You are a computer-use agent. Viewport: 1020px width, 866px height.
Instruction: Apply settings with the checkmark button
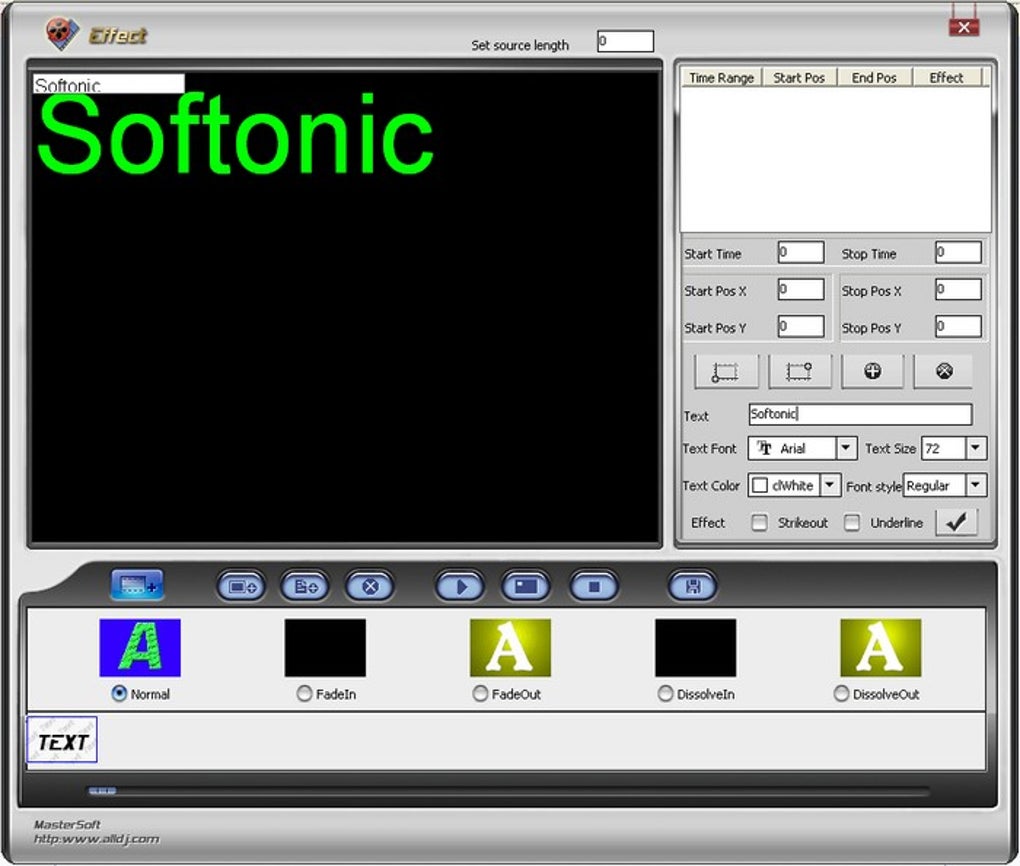click(x=956, y=522)
